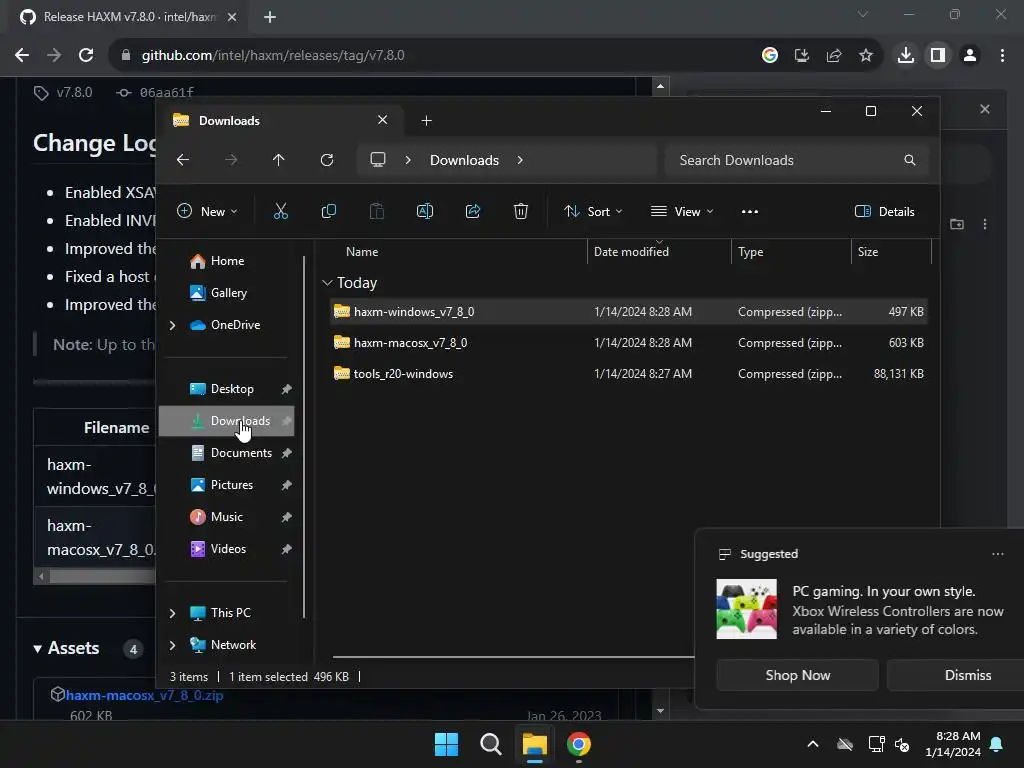Select the haxm-macosx_v7_8_0 file

click(x=628, y=342)
